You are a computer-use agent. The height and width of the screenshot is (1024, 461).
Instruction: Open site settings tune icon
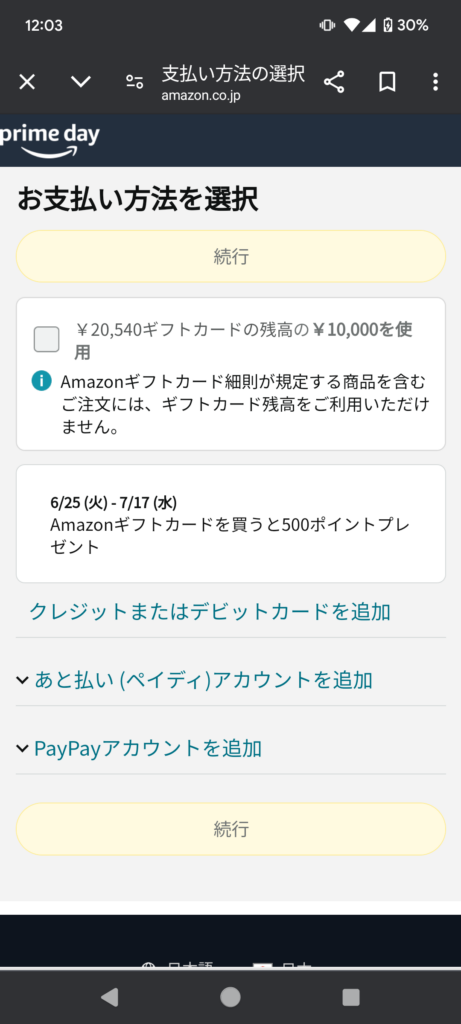pos(135,82)
